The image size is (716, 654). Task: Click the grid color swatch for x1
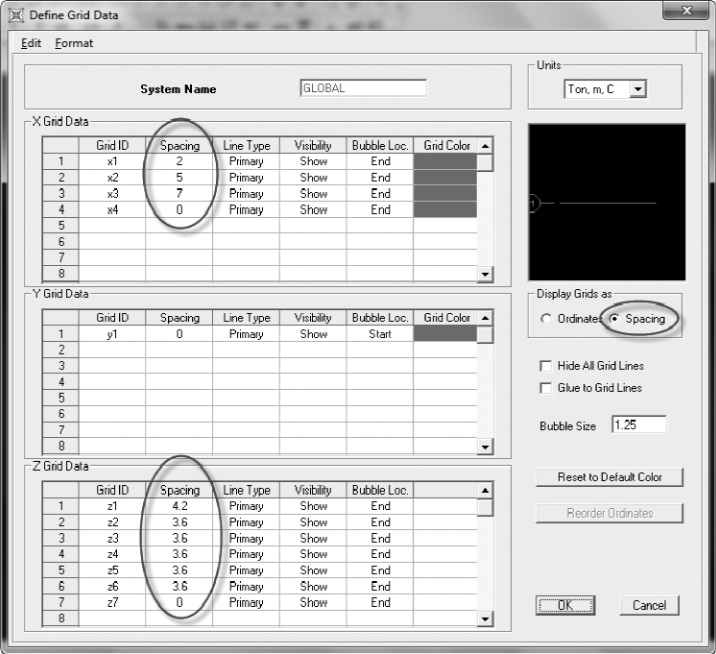tap(445, 162)
